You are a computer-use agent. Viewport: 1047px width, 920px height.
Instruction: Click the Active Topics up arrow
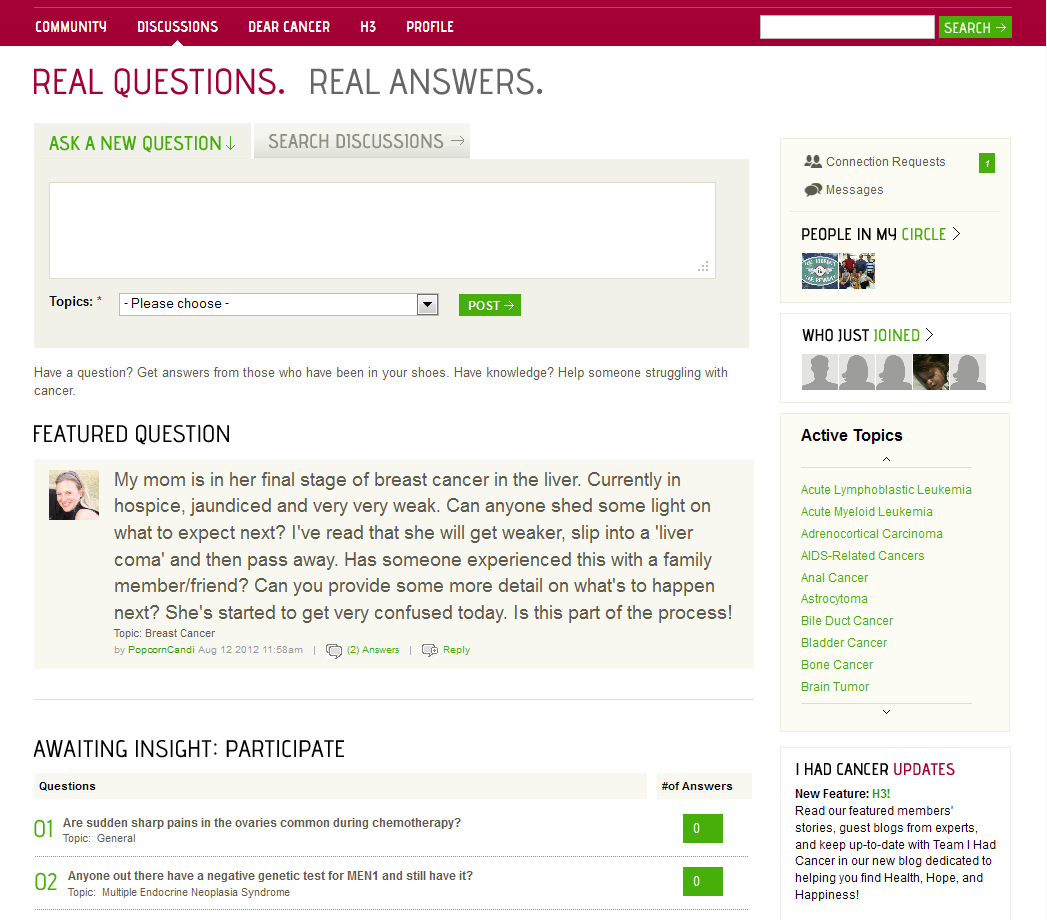(x=886, y=459)
